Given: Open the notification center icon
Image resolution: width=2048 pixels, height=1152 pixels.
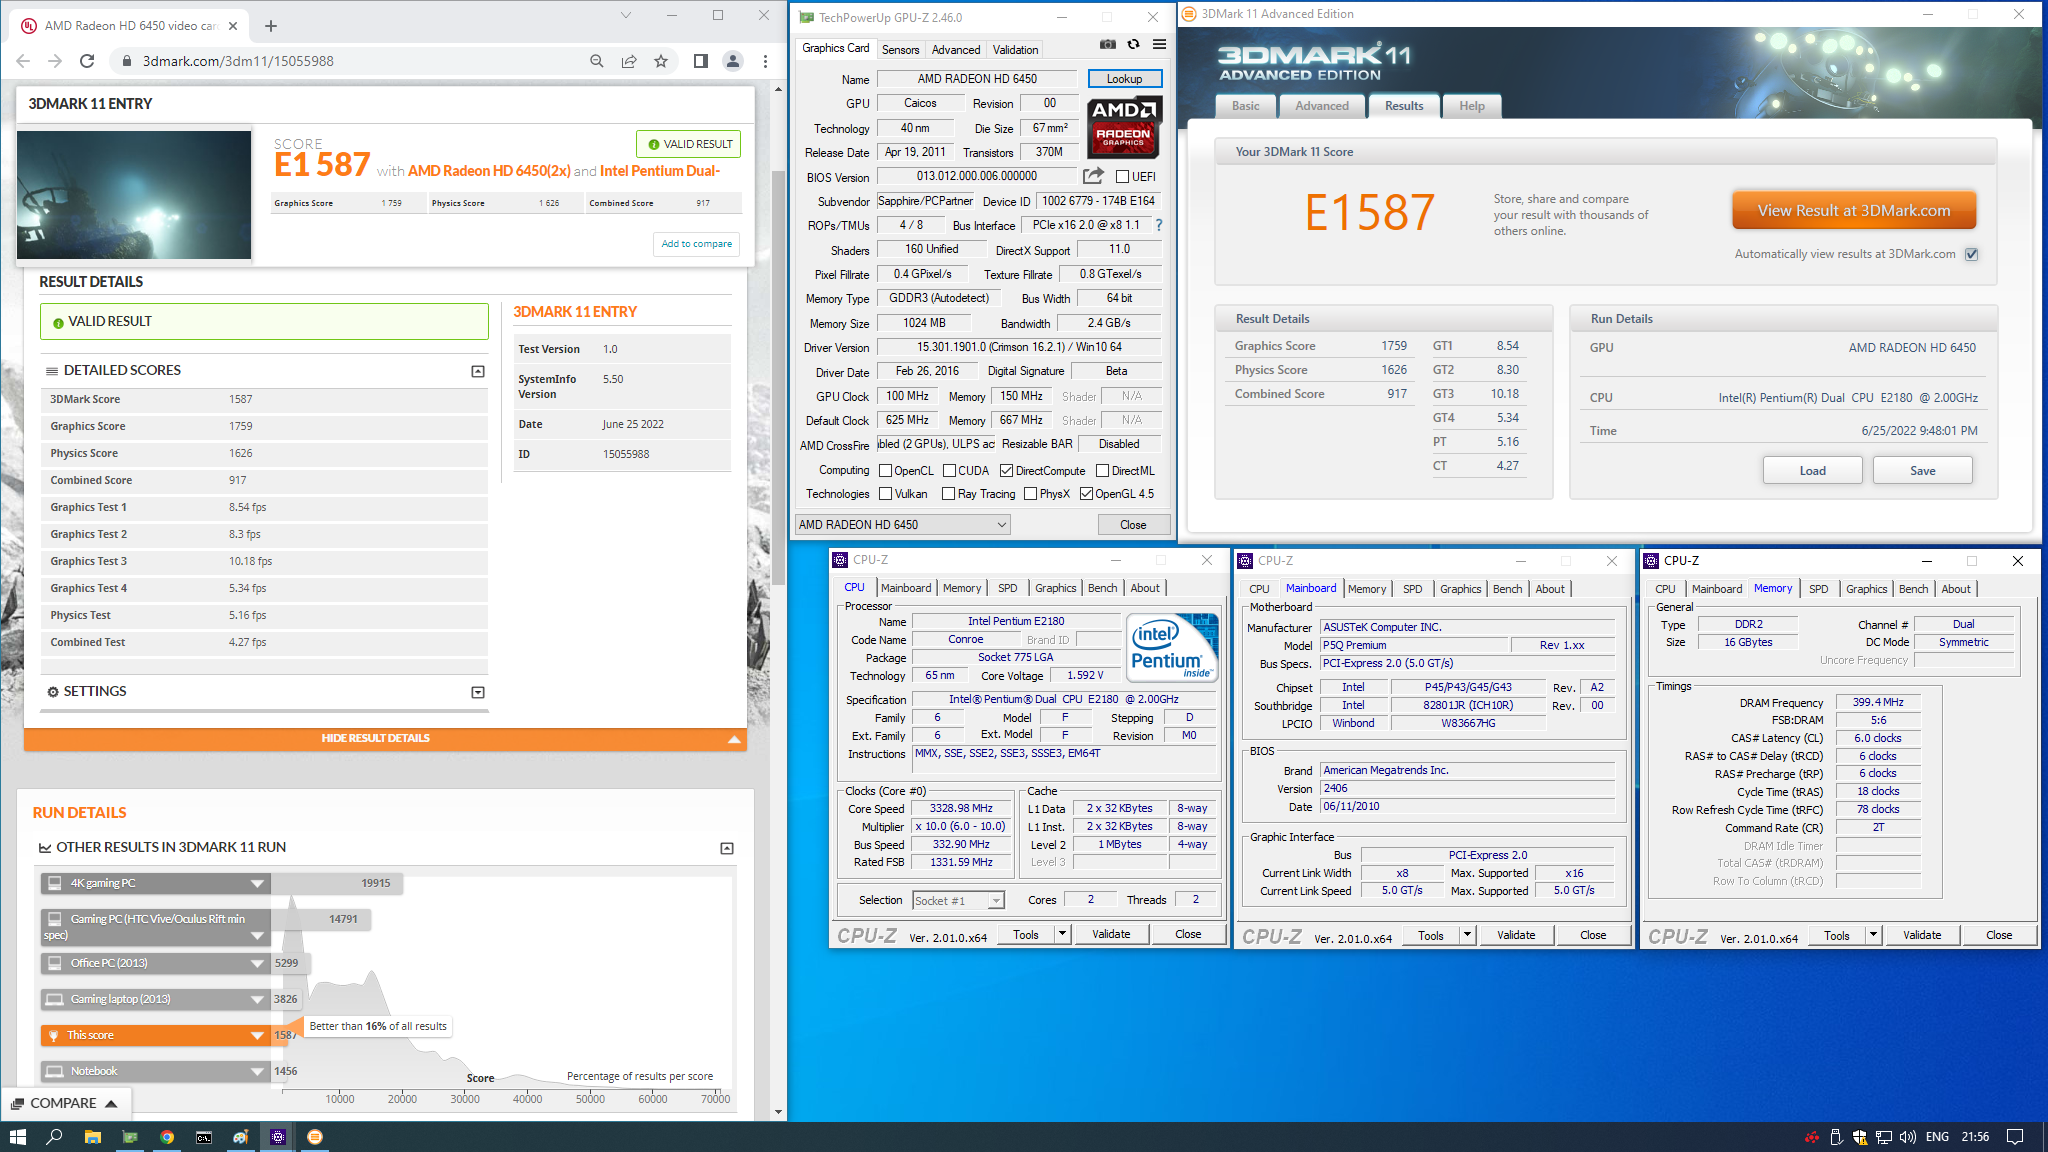Looking at the screenshot, I should [x=2015, y=1137].
